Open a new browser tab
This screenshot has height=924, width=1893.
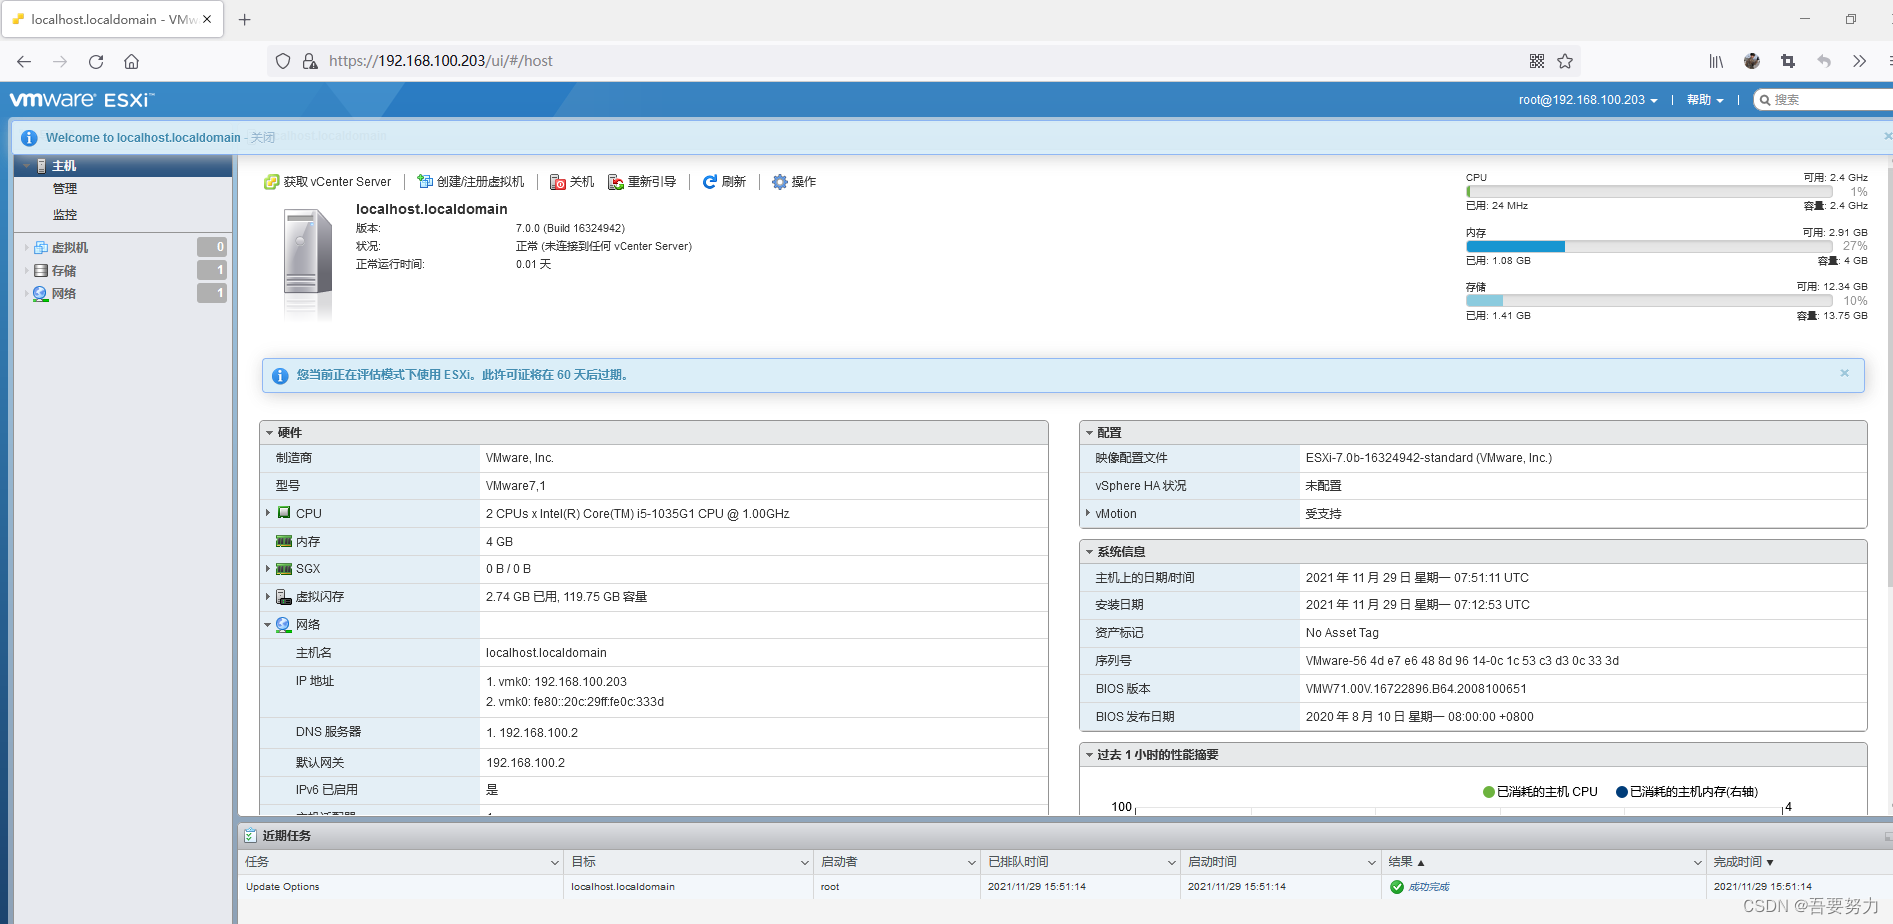[x=244, y=19]
